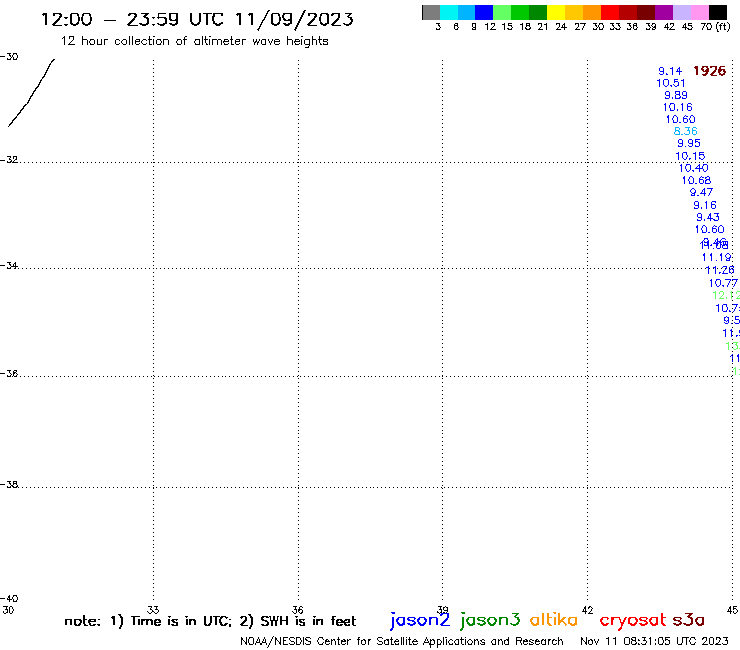Click the pink legend swatch above 70
This screenshot has height=650, width=740.
699,12
